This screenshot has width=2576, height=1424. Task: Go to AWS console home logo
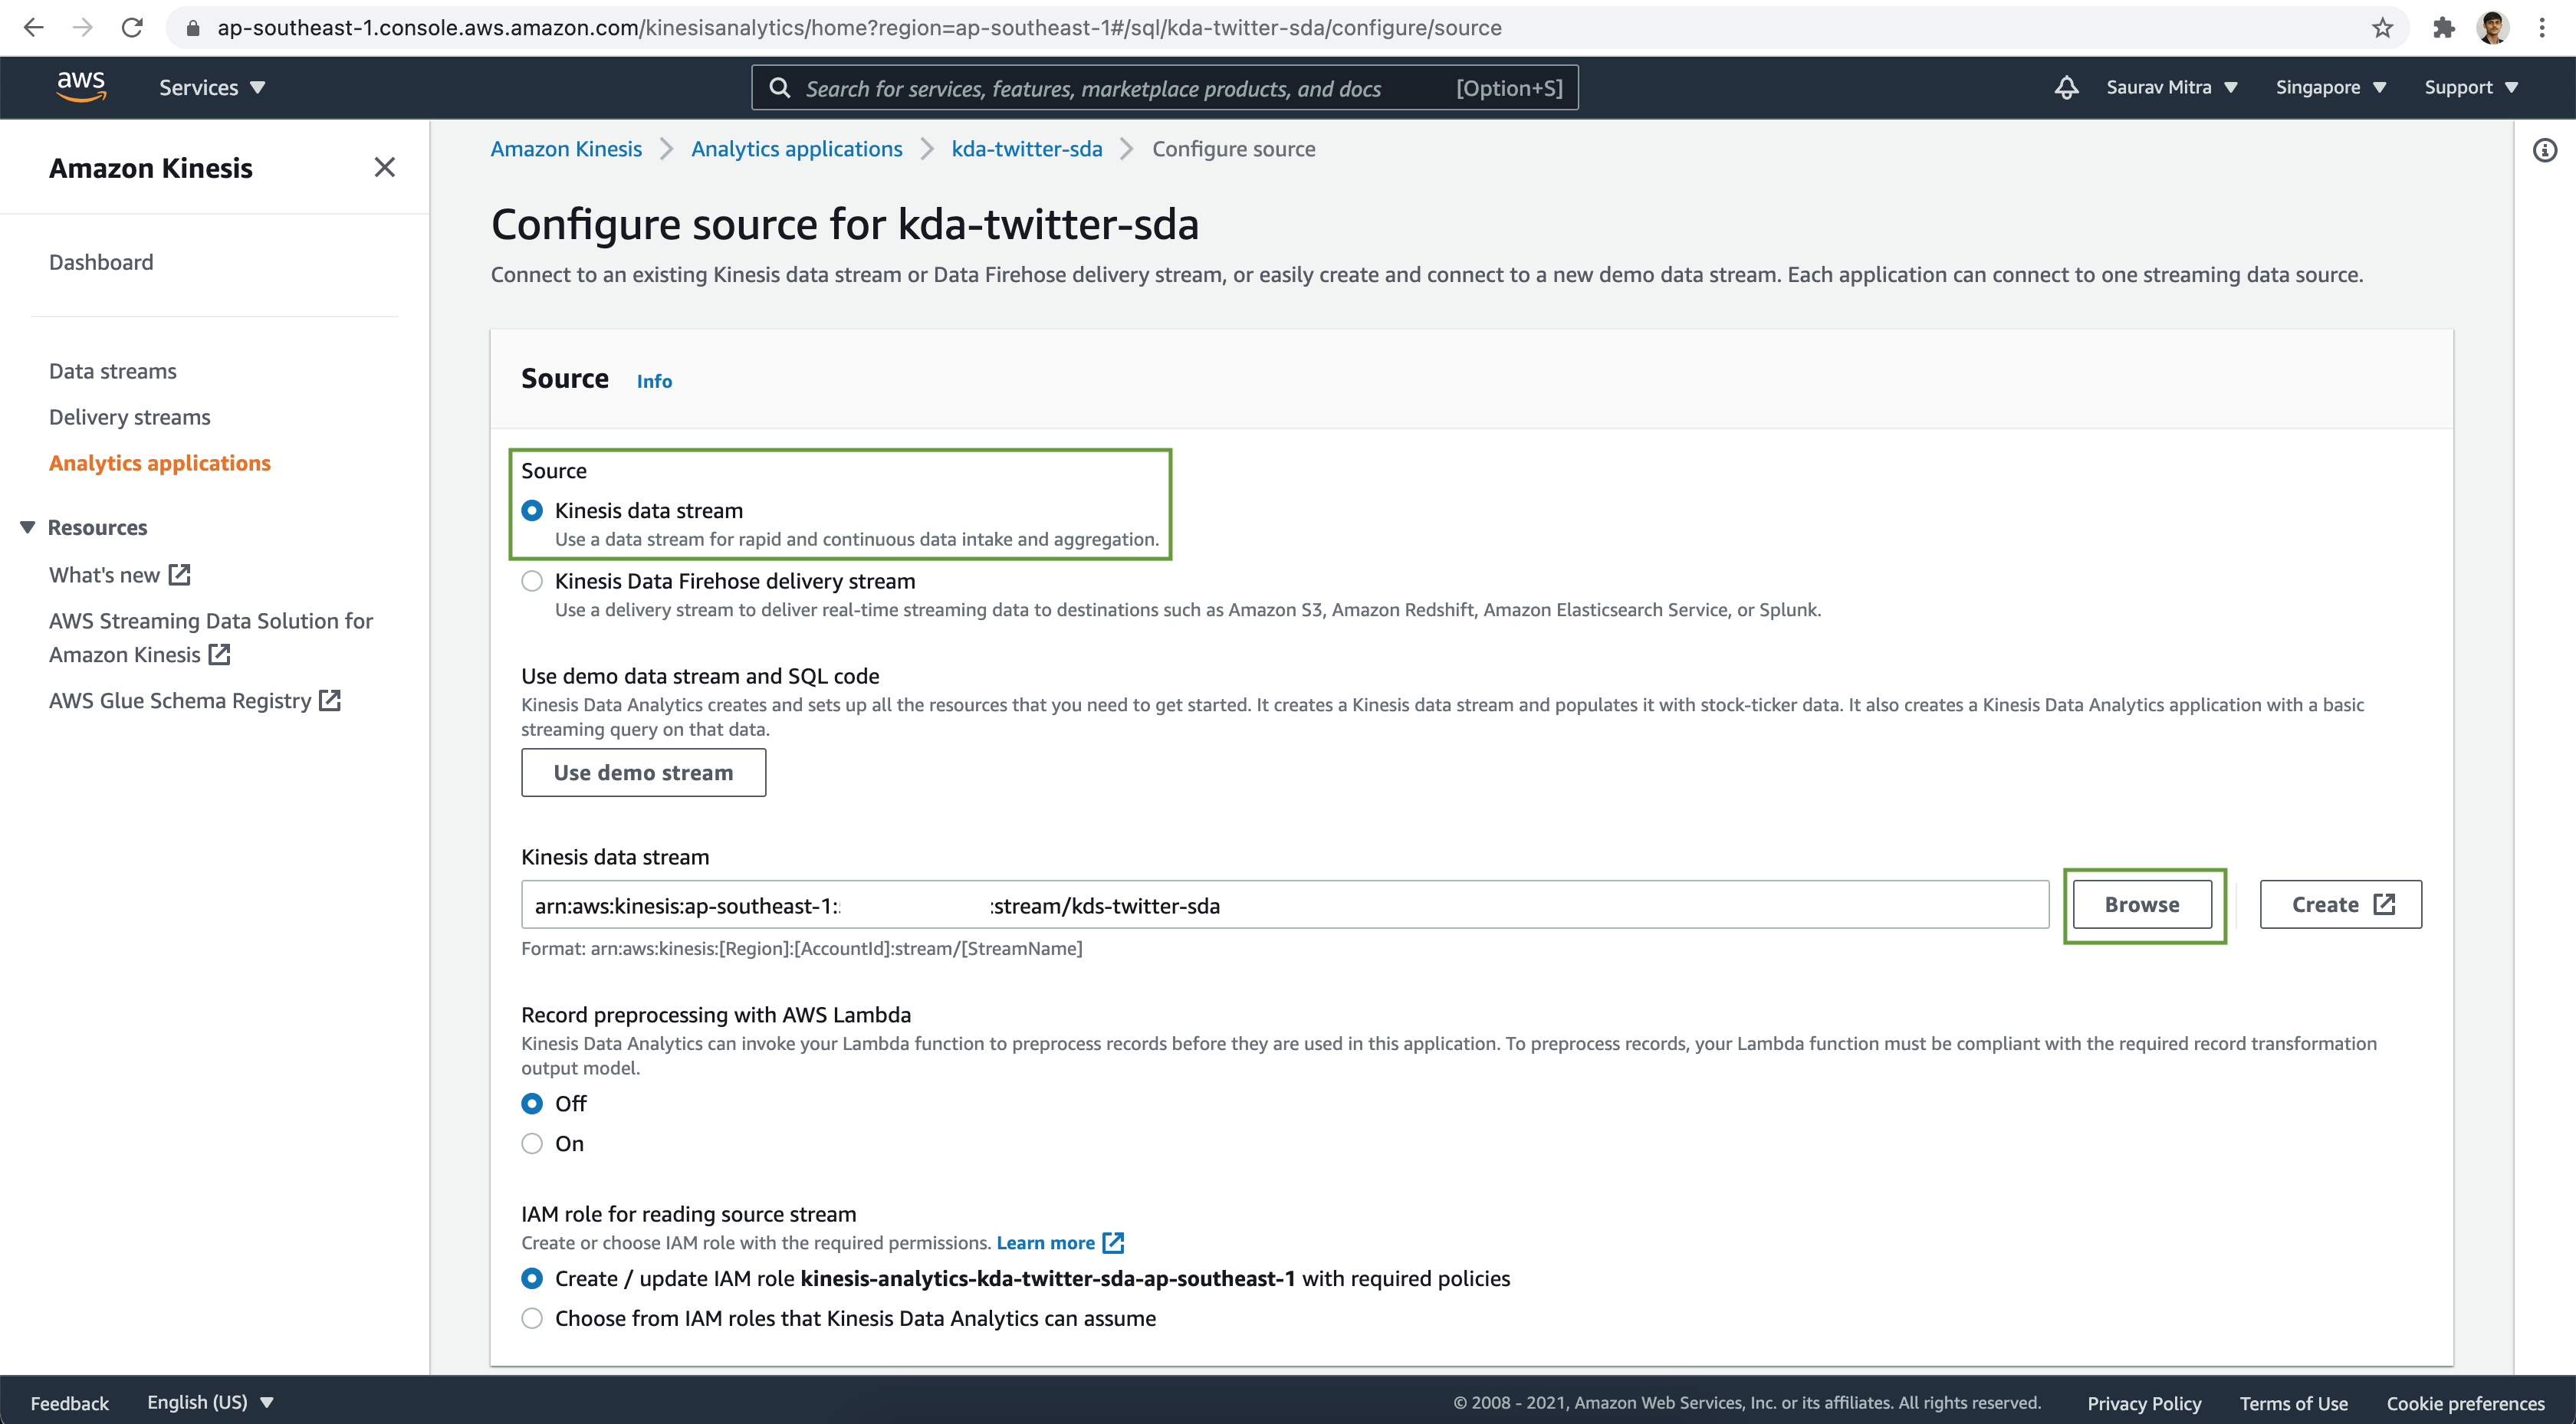(x=81, y=87)
